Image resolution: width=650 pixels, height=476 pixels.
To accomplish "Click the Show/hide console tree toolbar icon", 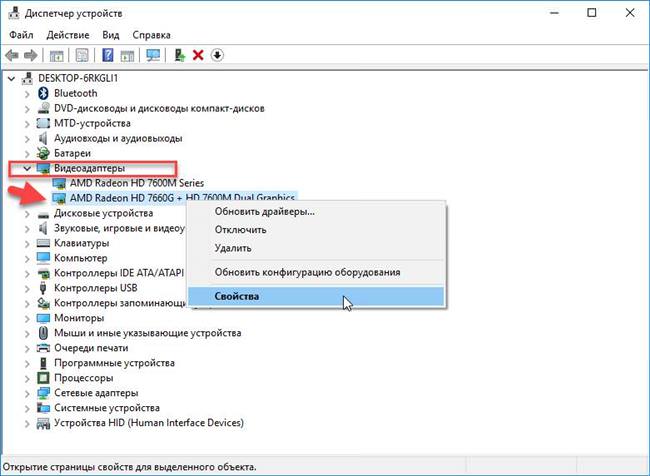I will (x=56, y=55).
